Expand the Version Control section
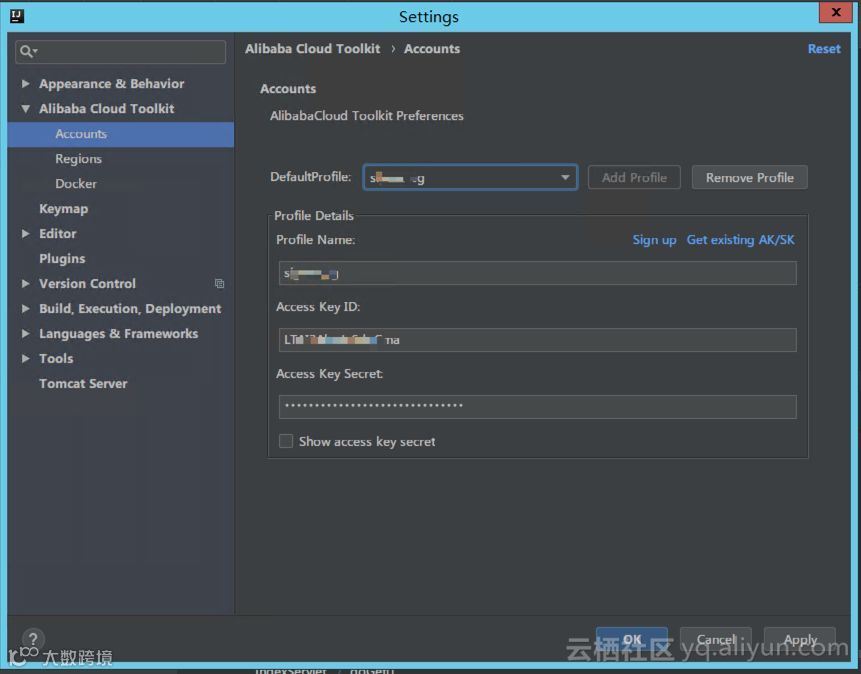Screen dimensions: 861x674 tap(25, 283)
